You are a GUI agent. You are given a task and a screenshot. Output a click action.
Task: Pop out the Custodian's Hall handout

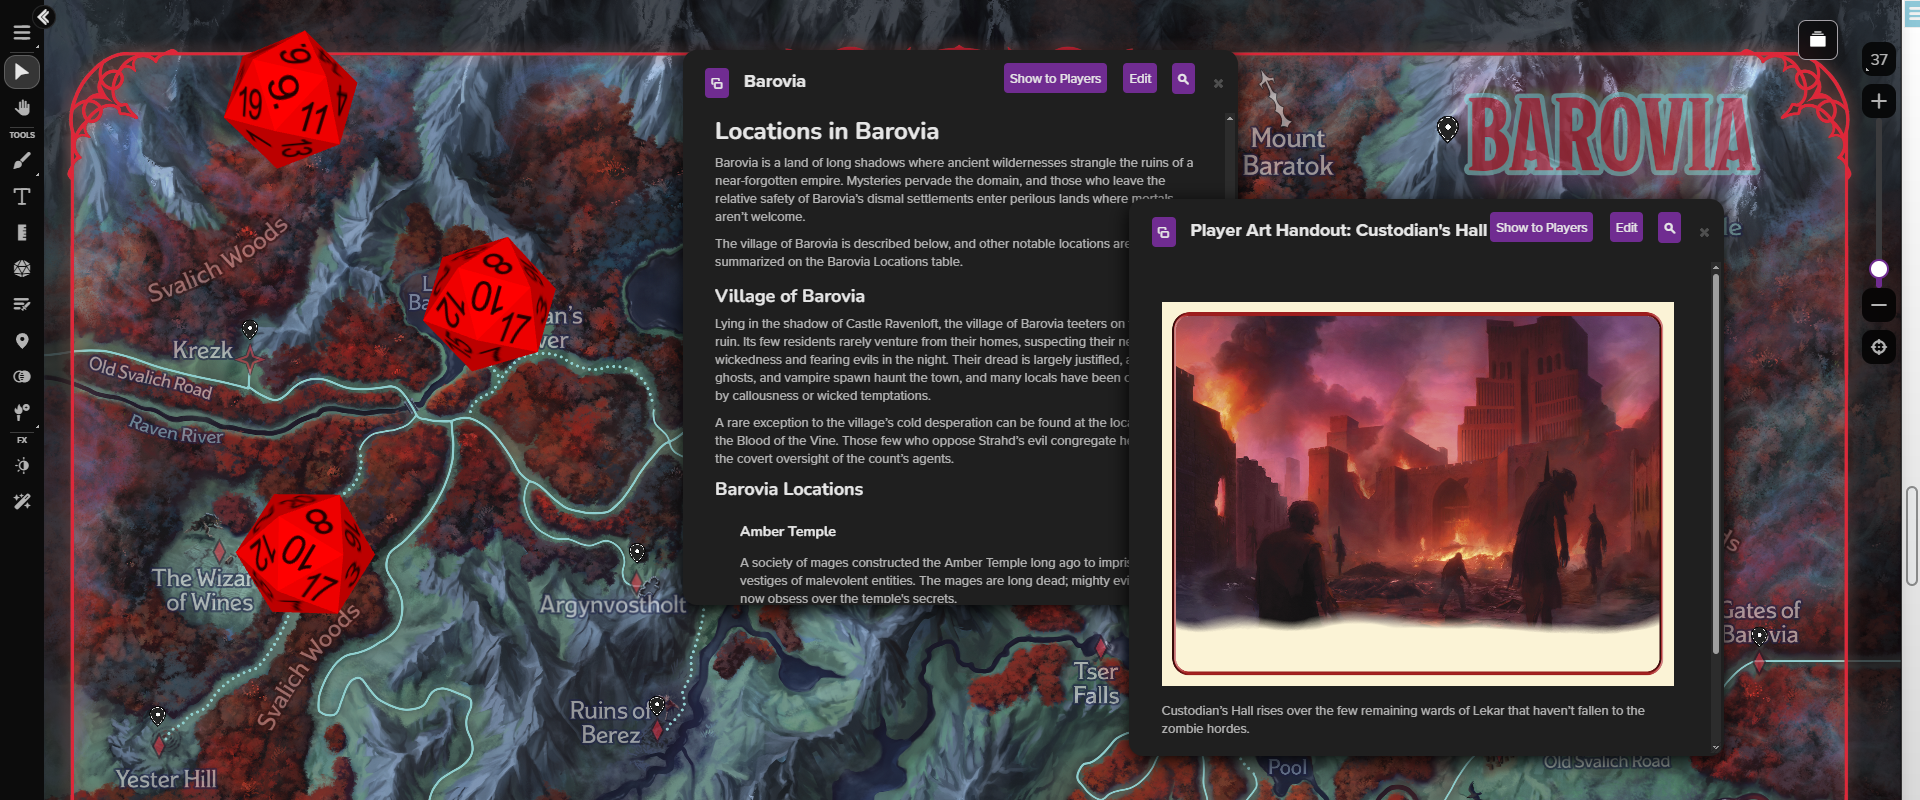click(x=1164, y=232)
